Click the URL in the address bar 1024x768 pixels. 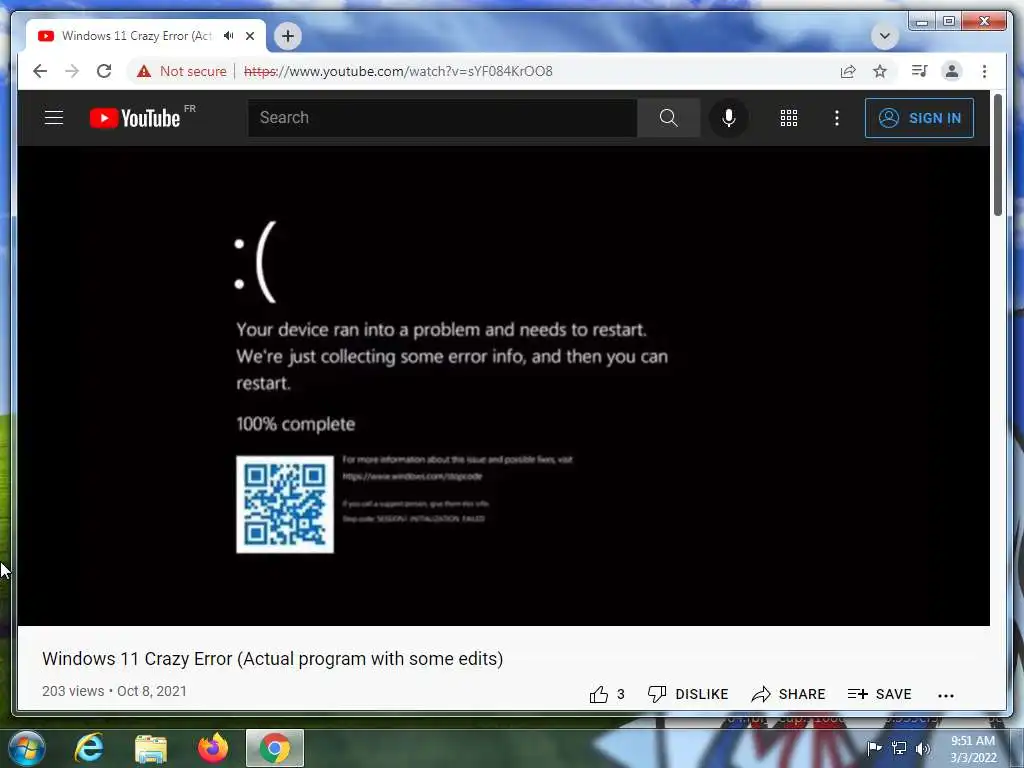(x=398, y=71)
